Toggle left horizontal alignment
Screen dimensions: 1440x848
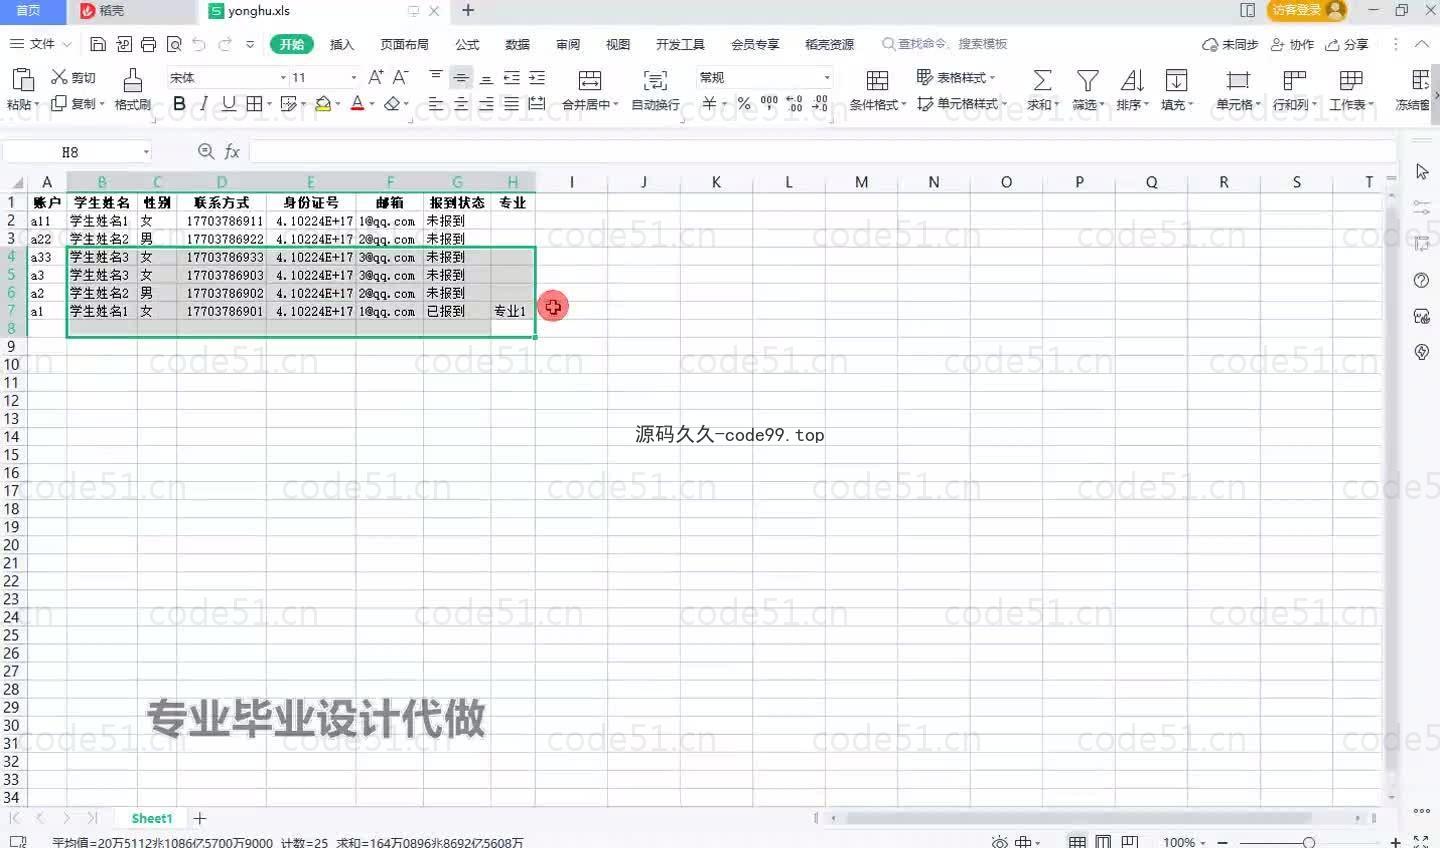(436, 103)
